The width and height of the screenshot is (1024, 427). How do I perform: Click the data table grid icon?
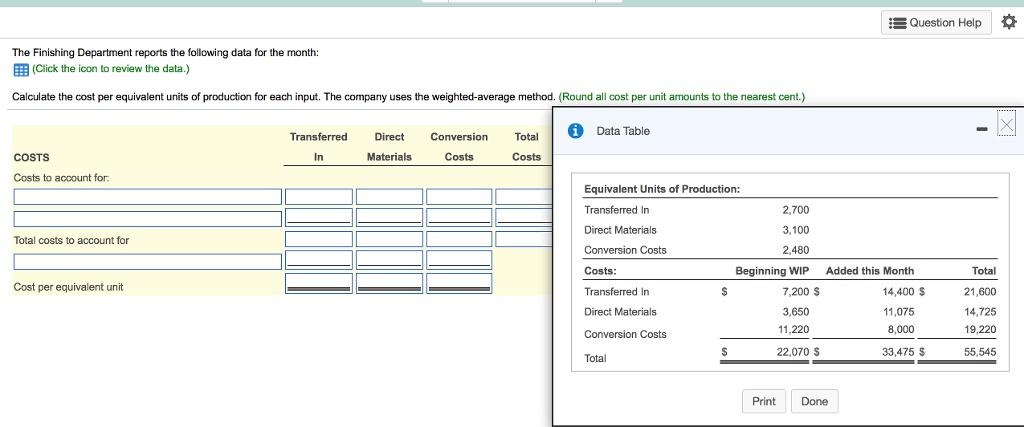point(20,70)
